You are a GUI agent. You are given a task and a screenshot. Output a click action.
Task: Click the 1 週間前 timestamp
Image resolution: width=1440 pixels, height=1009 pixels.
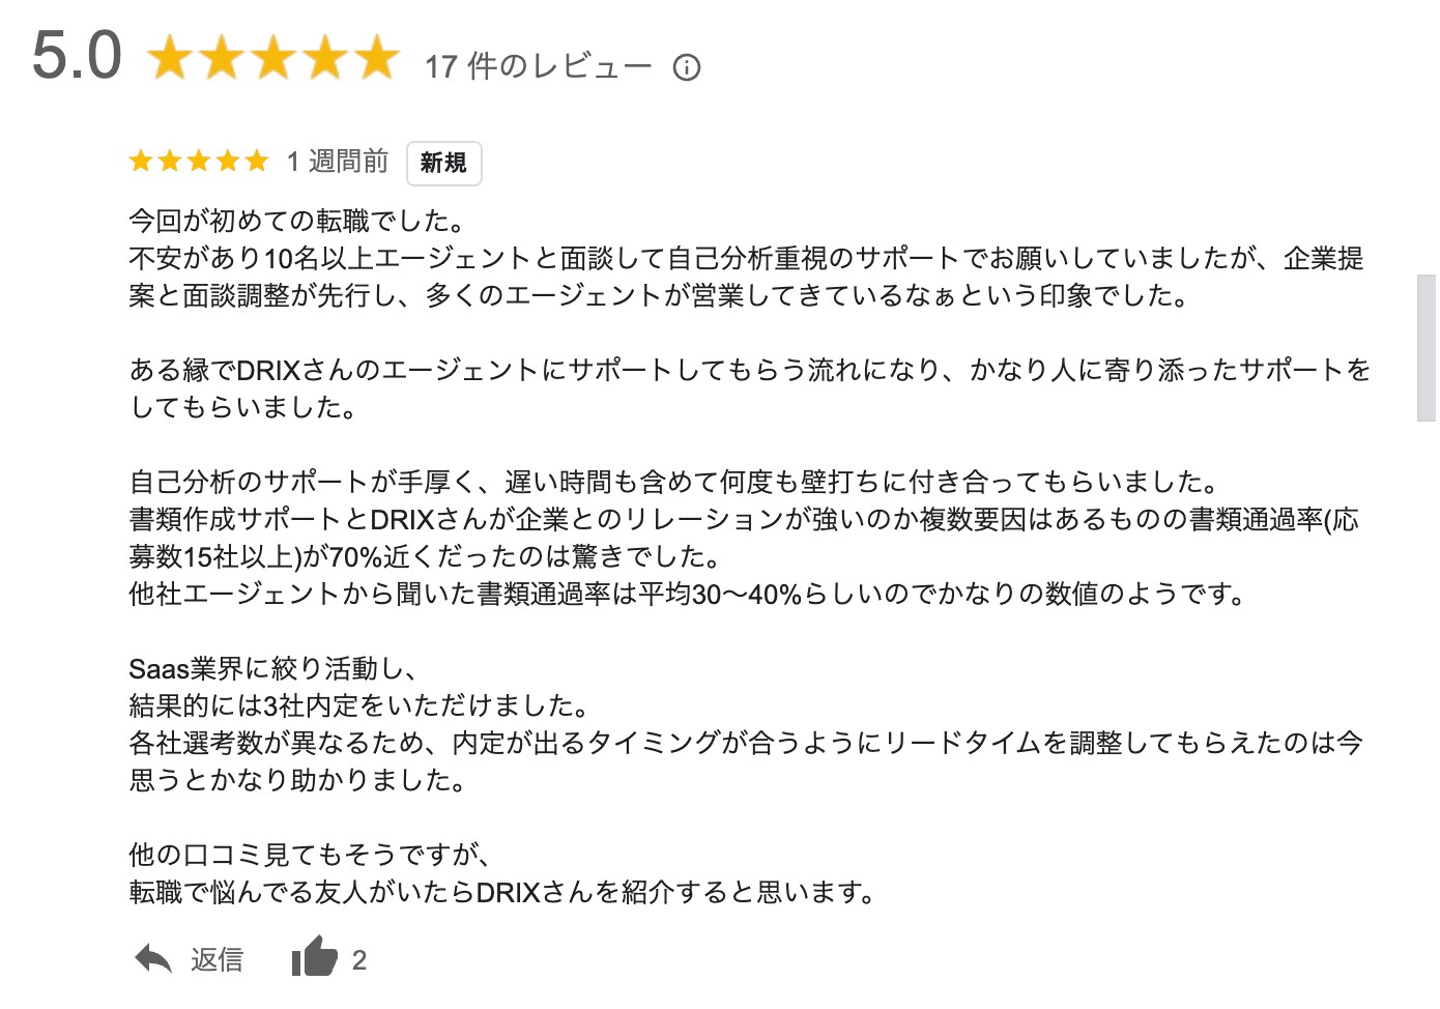[x=337, y=162]
